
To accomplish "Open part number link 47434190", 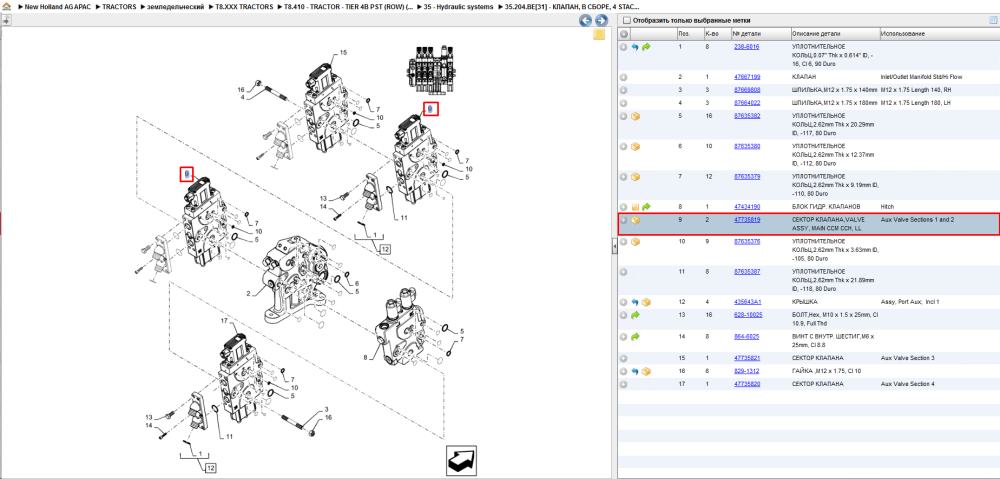I will tap(747, 207).
